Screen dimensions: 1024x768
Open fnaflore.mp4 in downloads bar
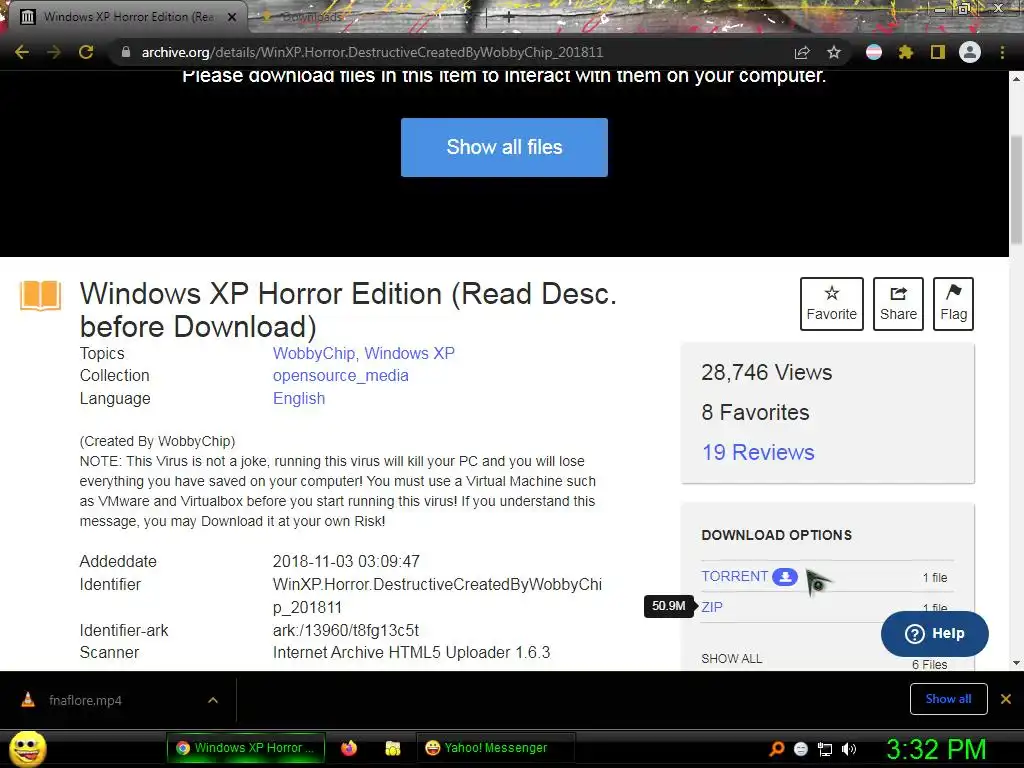click(x=85, y=700)
